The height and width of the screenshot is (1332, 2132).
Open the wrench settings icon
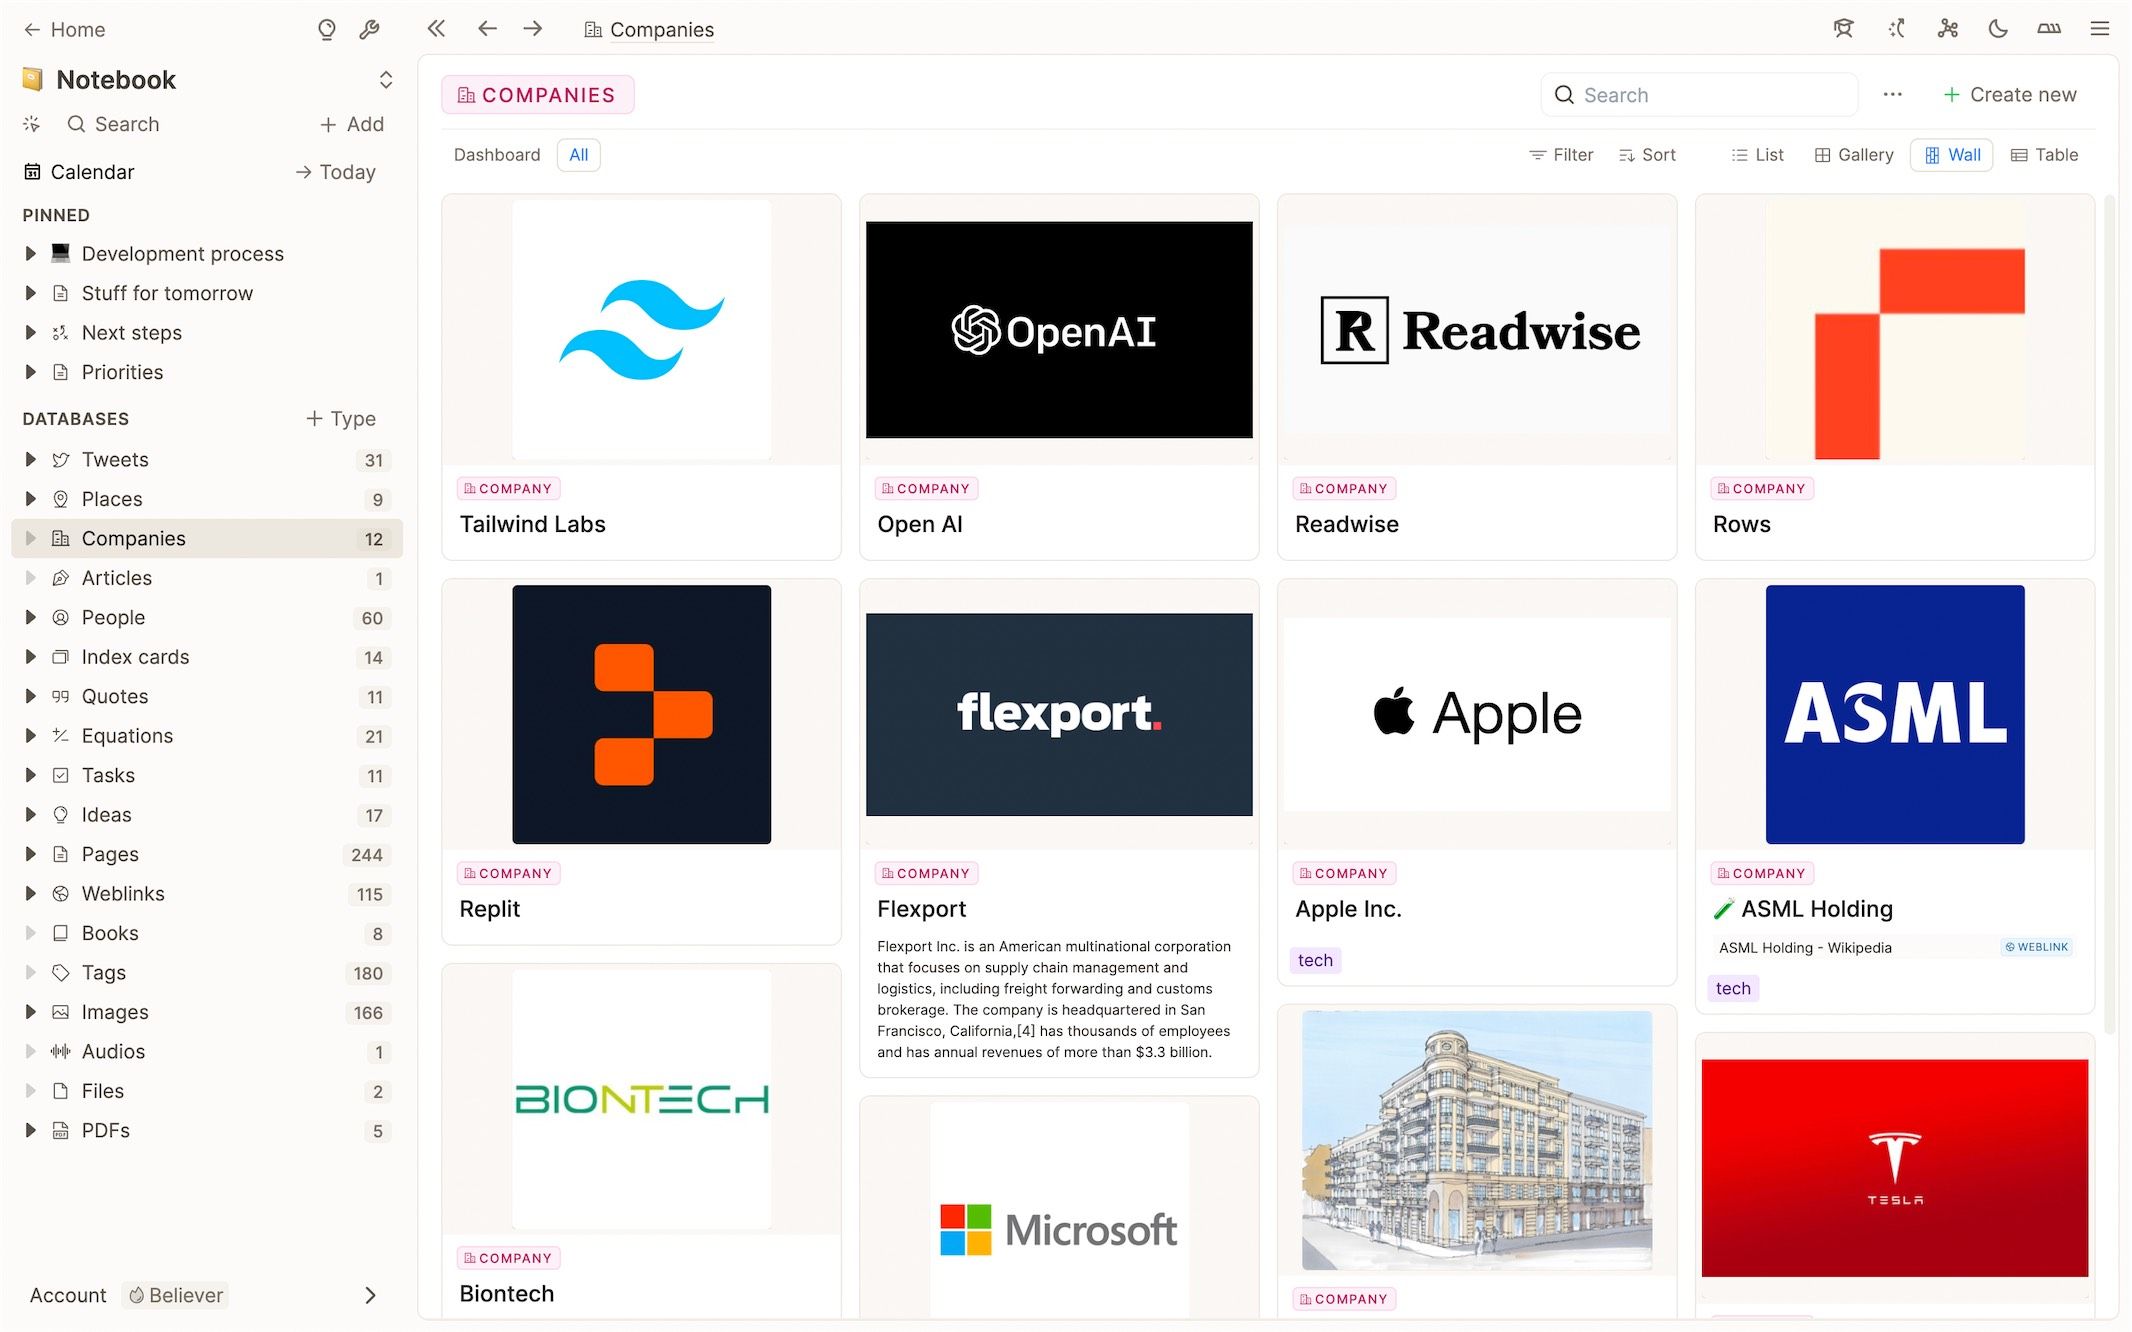click(x=369, y=30)
